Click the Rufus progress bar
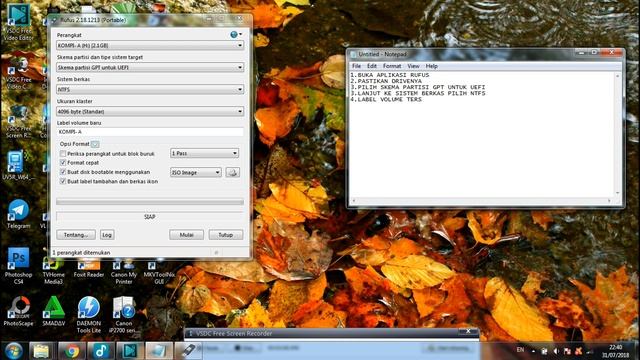The height and width of the screenshot is (360, 640). (x=150, y=202)
